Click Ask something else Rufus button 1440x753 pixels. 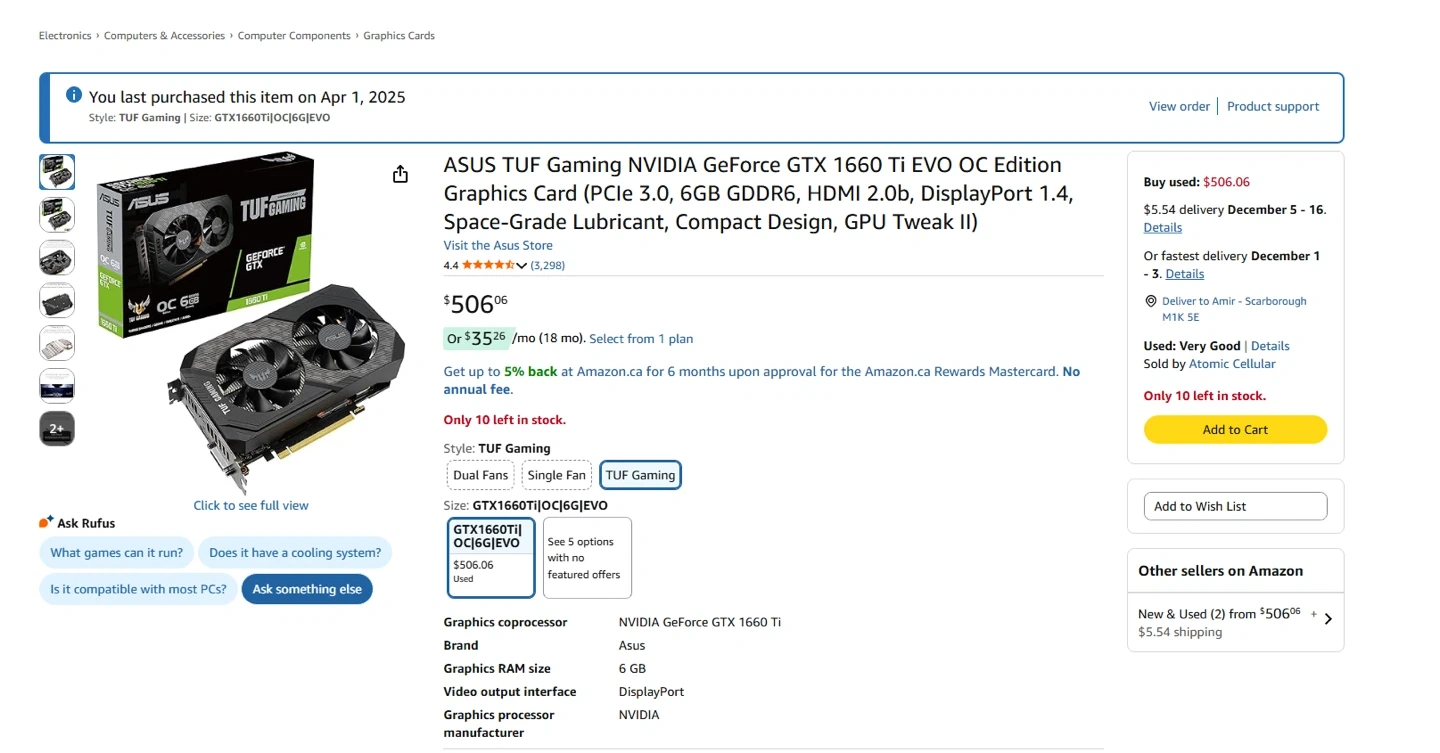307,589
